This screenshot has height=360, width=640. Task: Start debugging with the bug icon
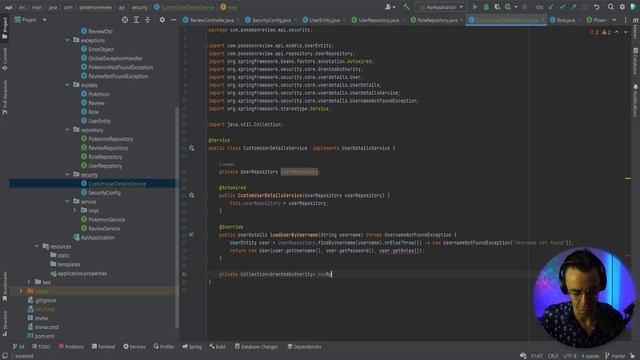(x=486, y=7)
